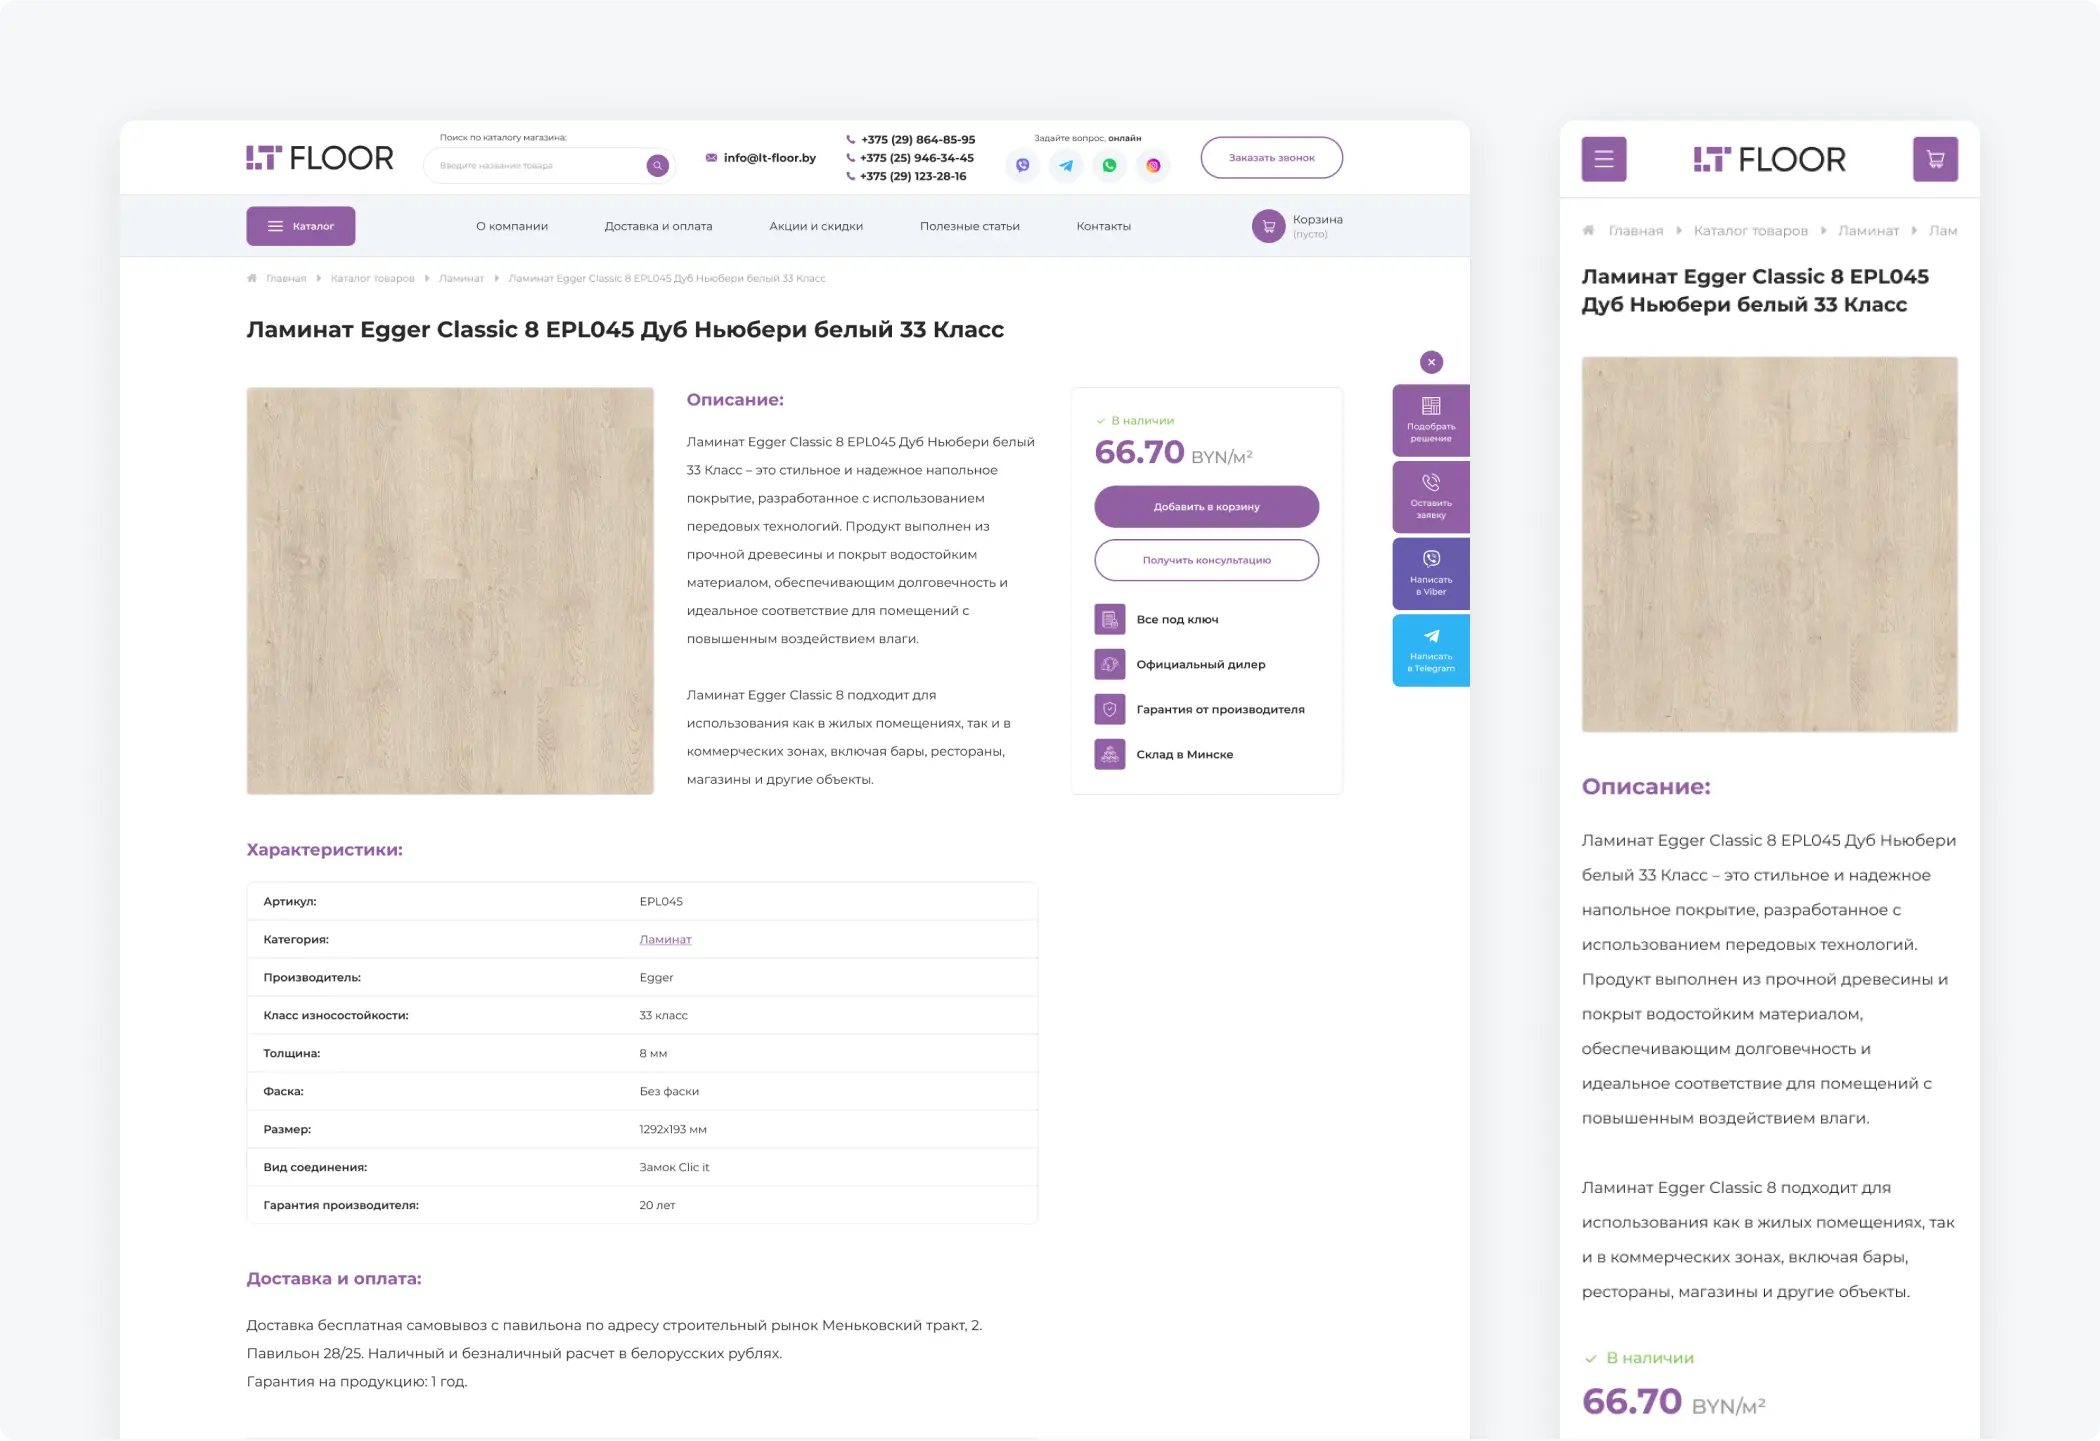Click the search magnifier icon in header
Screen dimensions: 2100x1441
pyautogui.click(x=657, y=165)
